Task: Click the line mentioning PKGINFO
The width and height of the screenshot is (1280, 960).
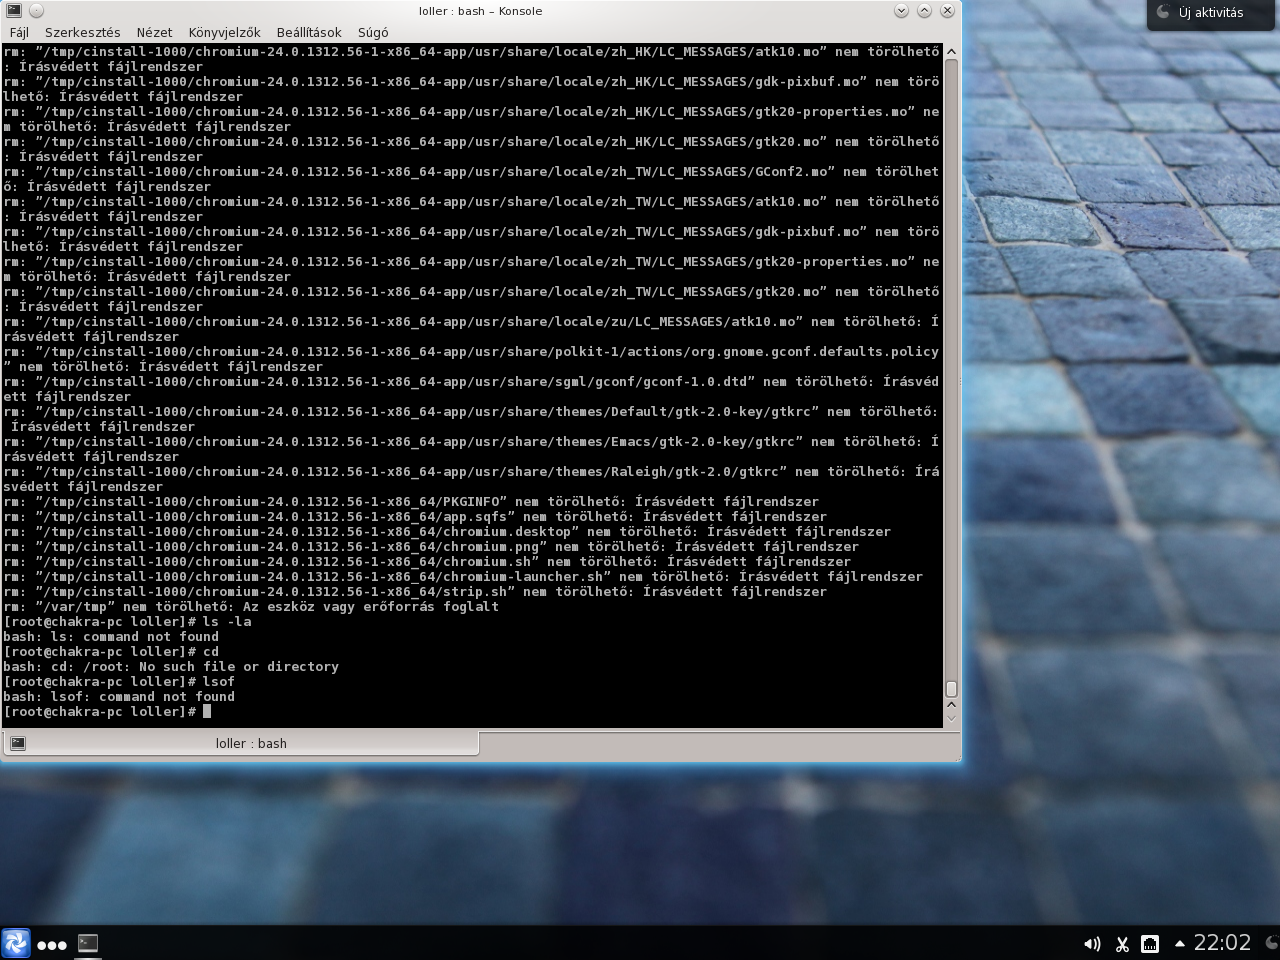Action: coord(411,502)
